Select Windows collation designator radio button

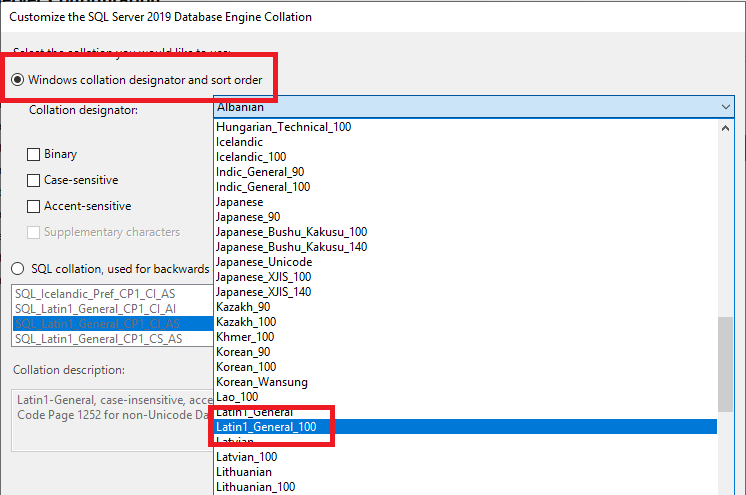tap(18, 79)
